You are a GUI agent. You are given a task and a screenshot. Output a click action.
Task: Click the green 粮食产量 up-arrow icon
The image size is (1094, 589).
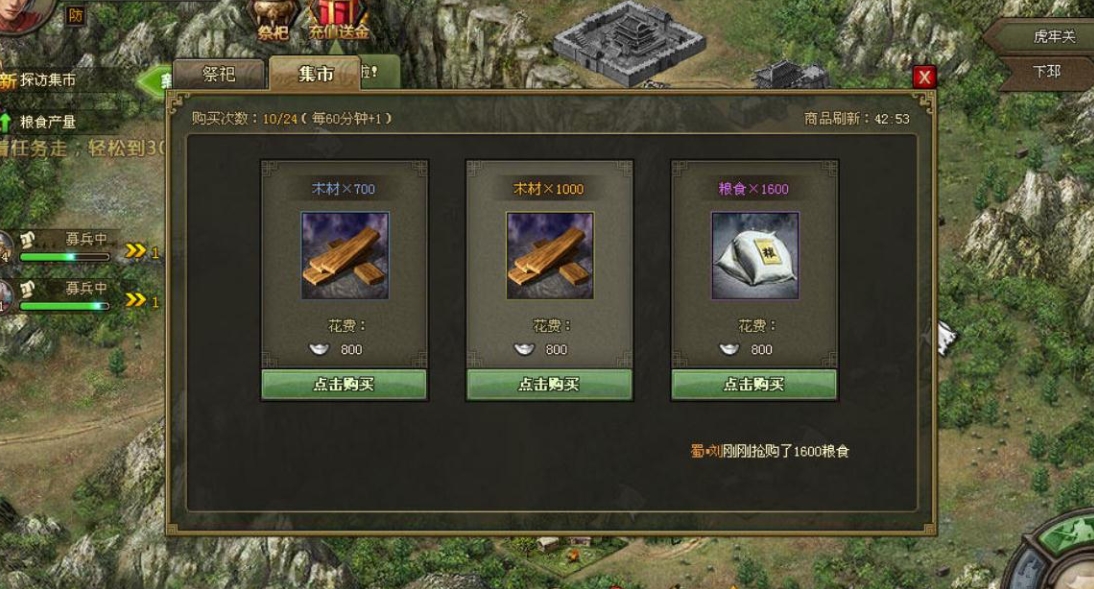point(6,122)
